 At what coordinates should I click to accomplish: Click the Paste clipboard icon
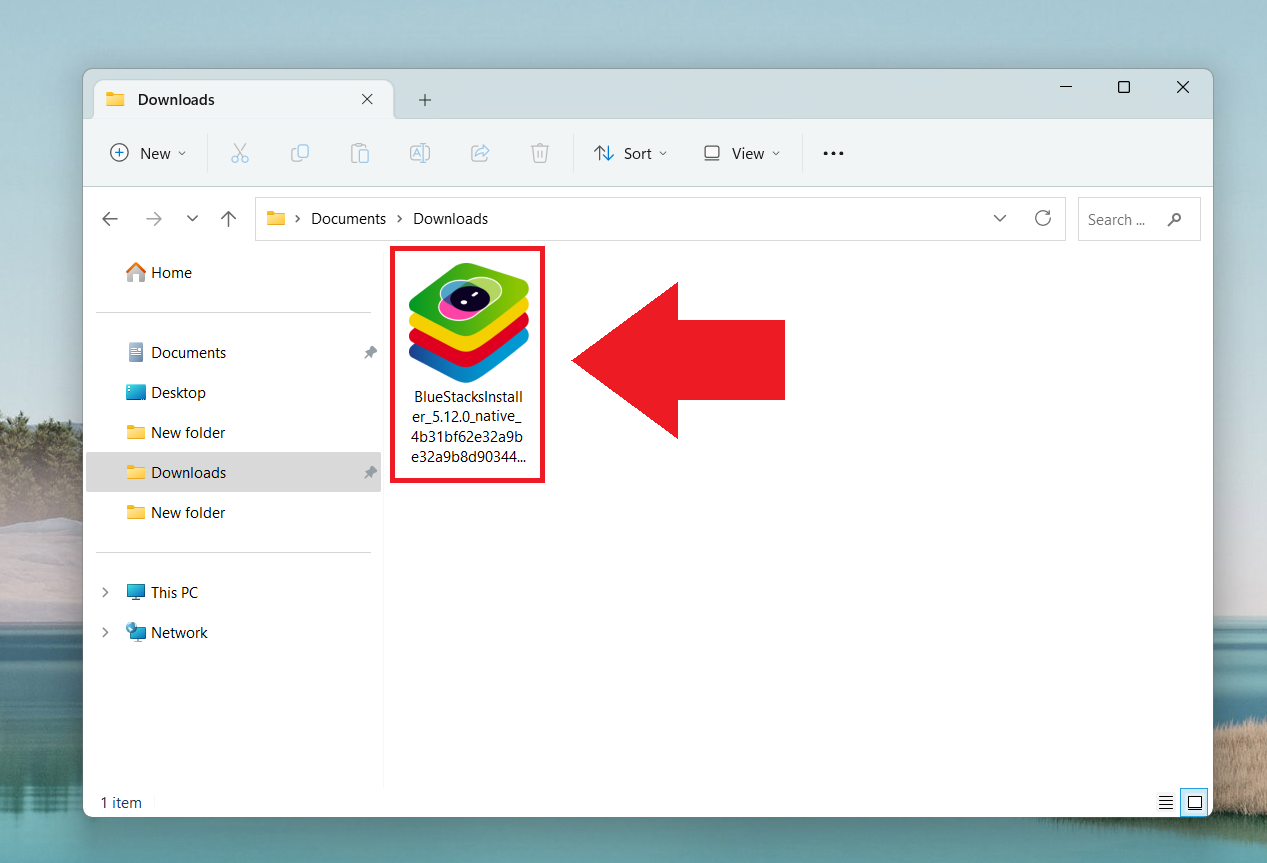click(359, 153)
